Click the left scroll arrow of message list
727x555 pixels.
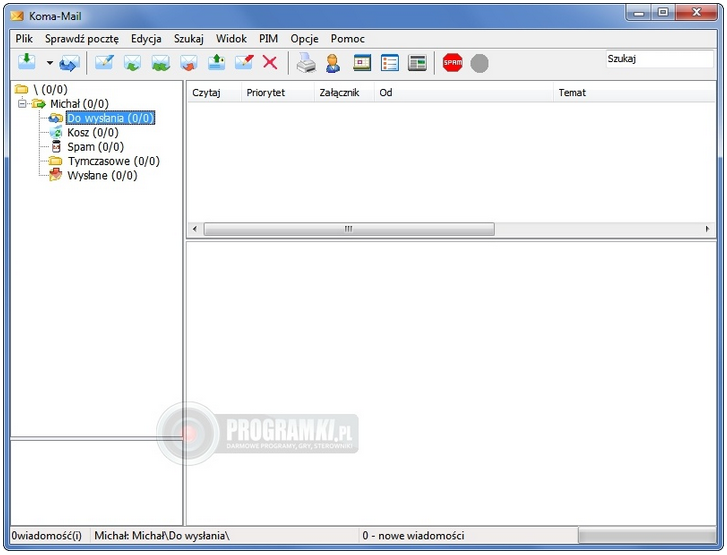195,229
